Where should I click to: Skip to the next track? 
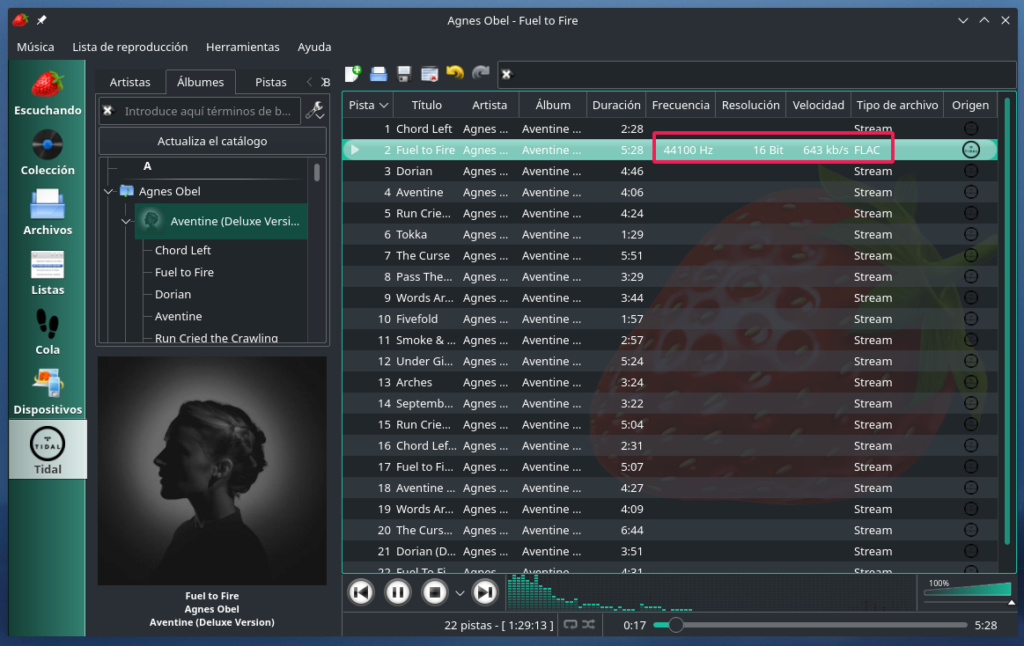[485, 592]
